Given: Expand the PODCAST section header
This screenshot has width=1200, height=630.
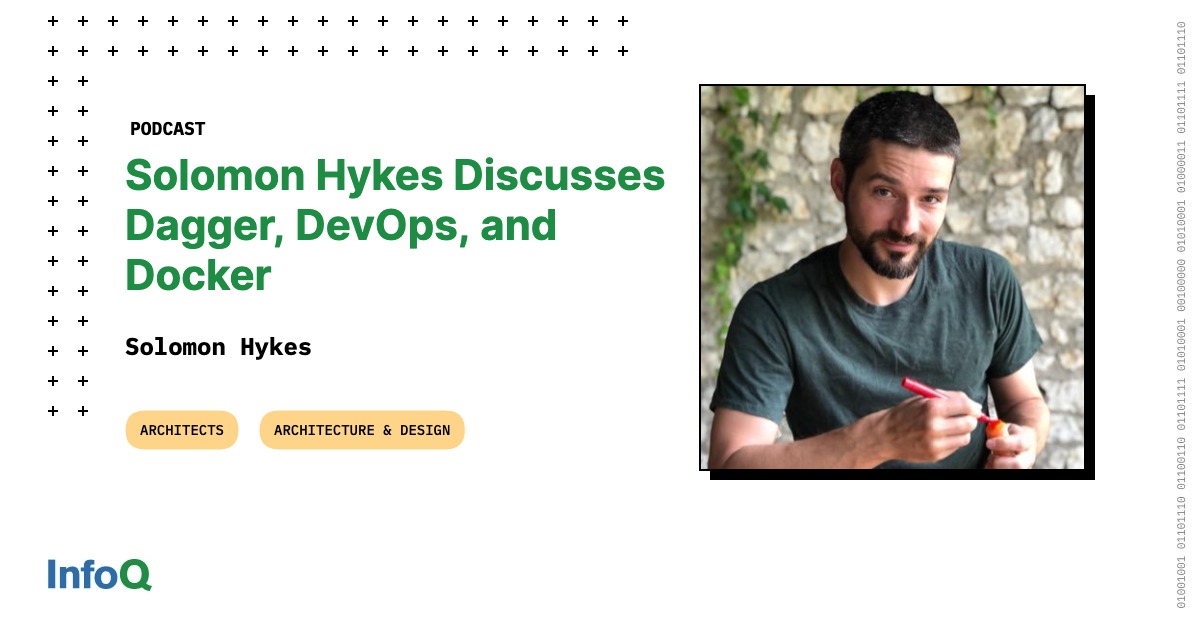Looking at the screenshot, I should [x=167, y=128].
